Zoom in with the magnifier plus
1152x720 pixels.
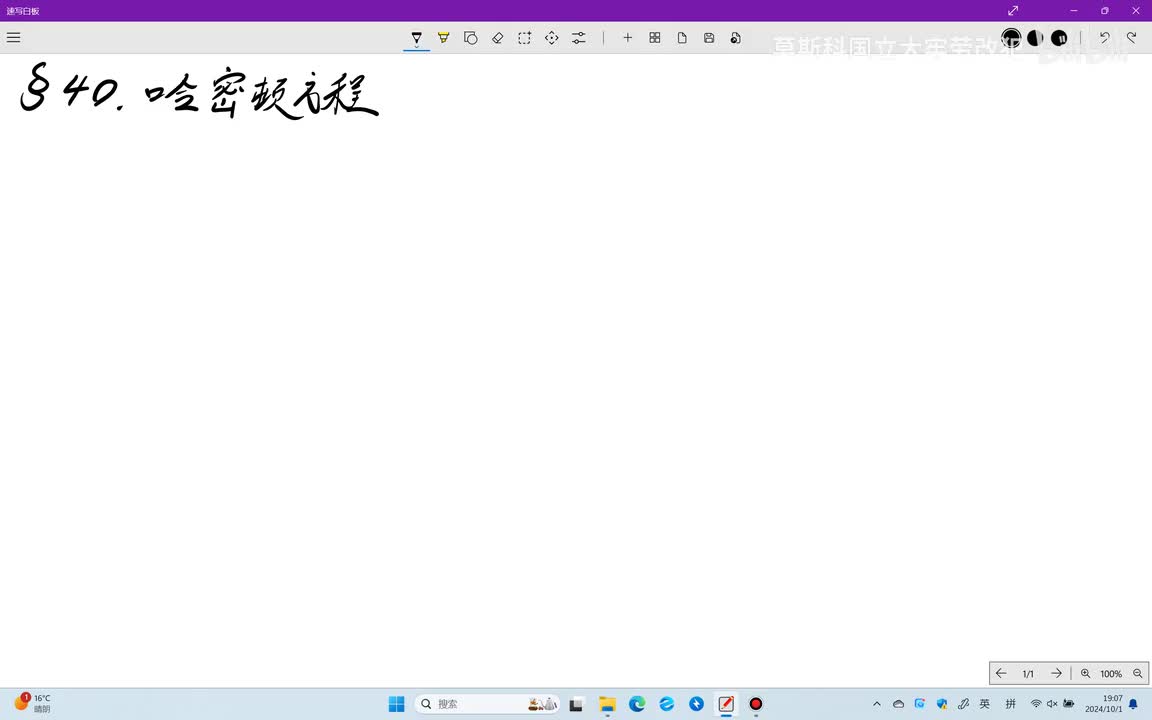click(1085, 673)
